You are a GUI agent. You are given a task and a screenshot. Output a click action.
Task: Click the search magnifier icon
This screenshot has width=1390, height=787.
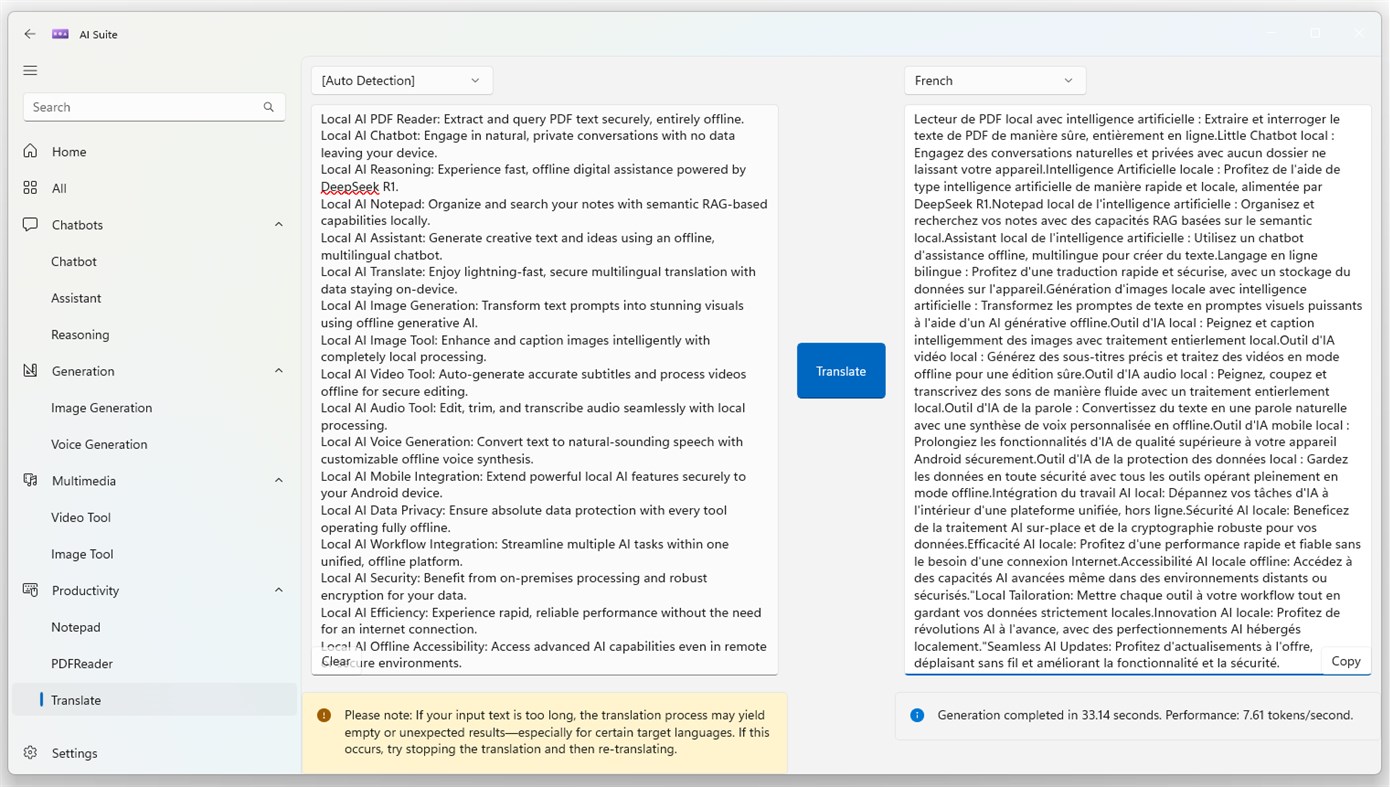(268, 106)
